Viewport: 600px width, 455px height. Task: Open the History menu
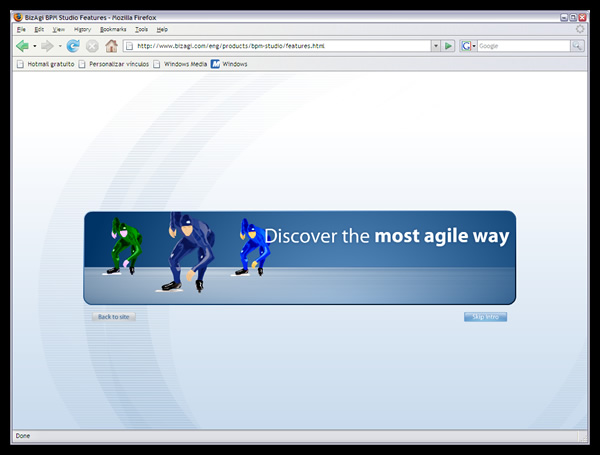point(82,30)
